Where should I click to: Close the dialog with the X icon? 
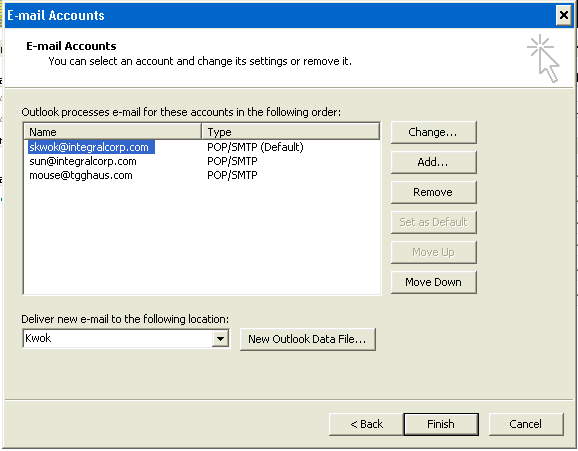point(564,15)
